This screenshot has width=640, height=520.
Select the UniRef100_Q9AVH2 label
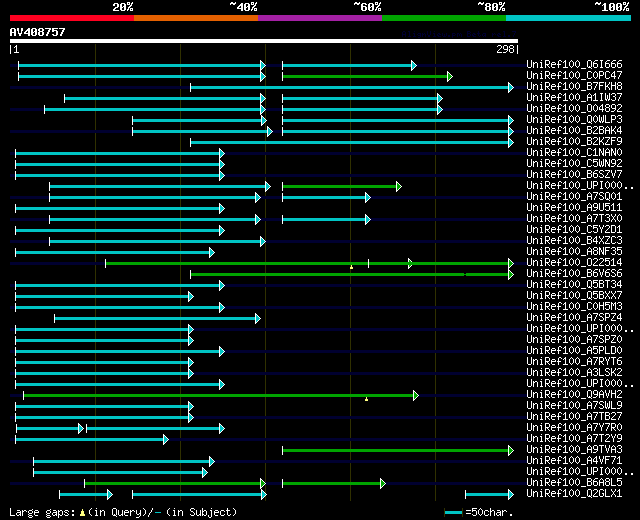574,395
